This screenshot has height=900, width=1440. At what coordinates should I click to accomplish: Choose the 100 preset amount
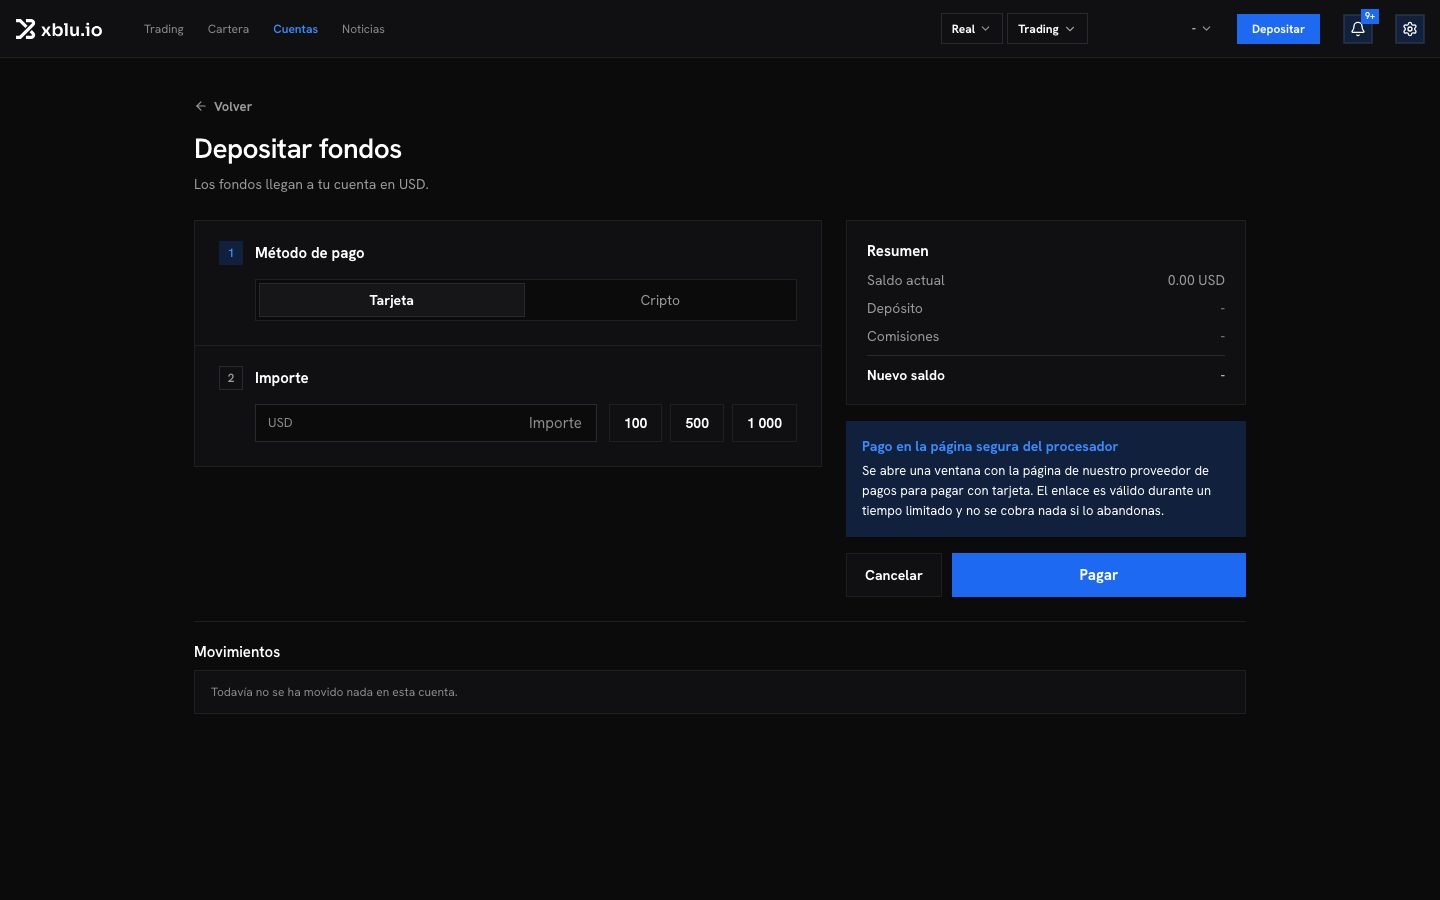pyautogui.click(x=636, y=423)
